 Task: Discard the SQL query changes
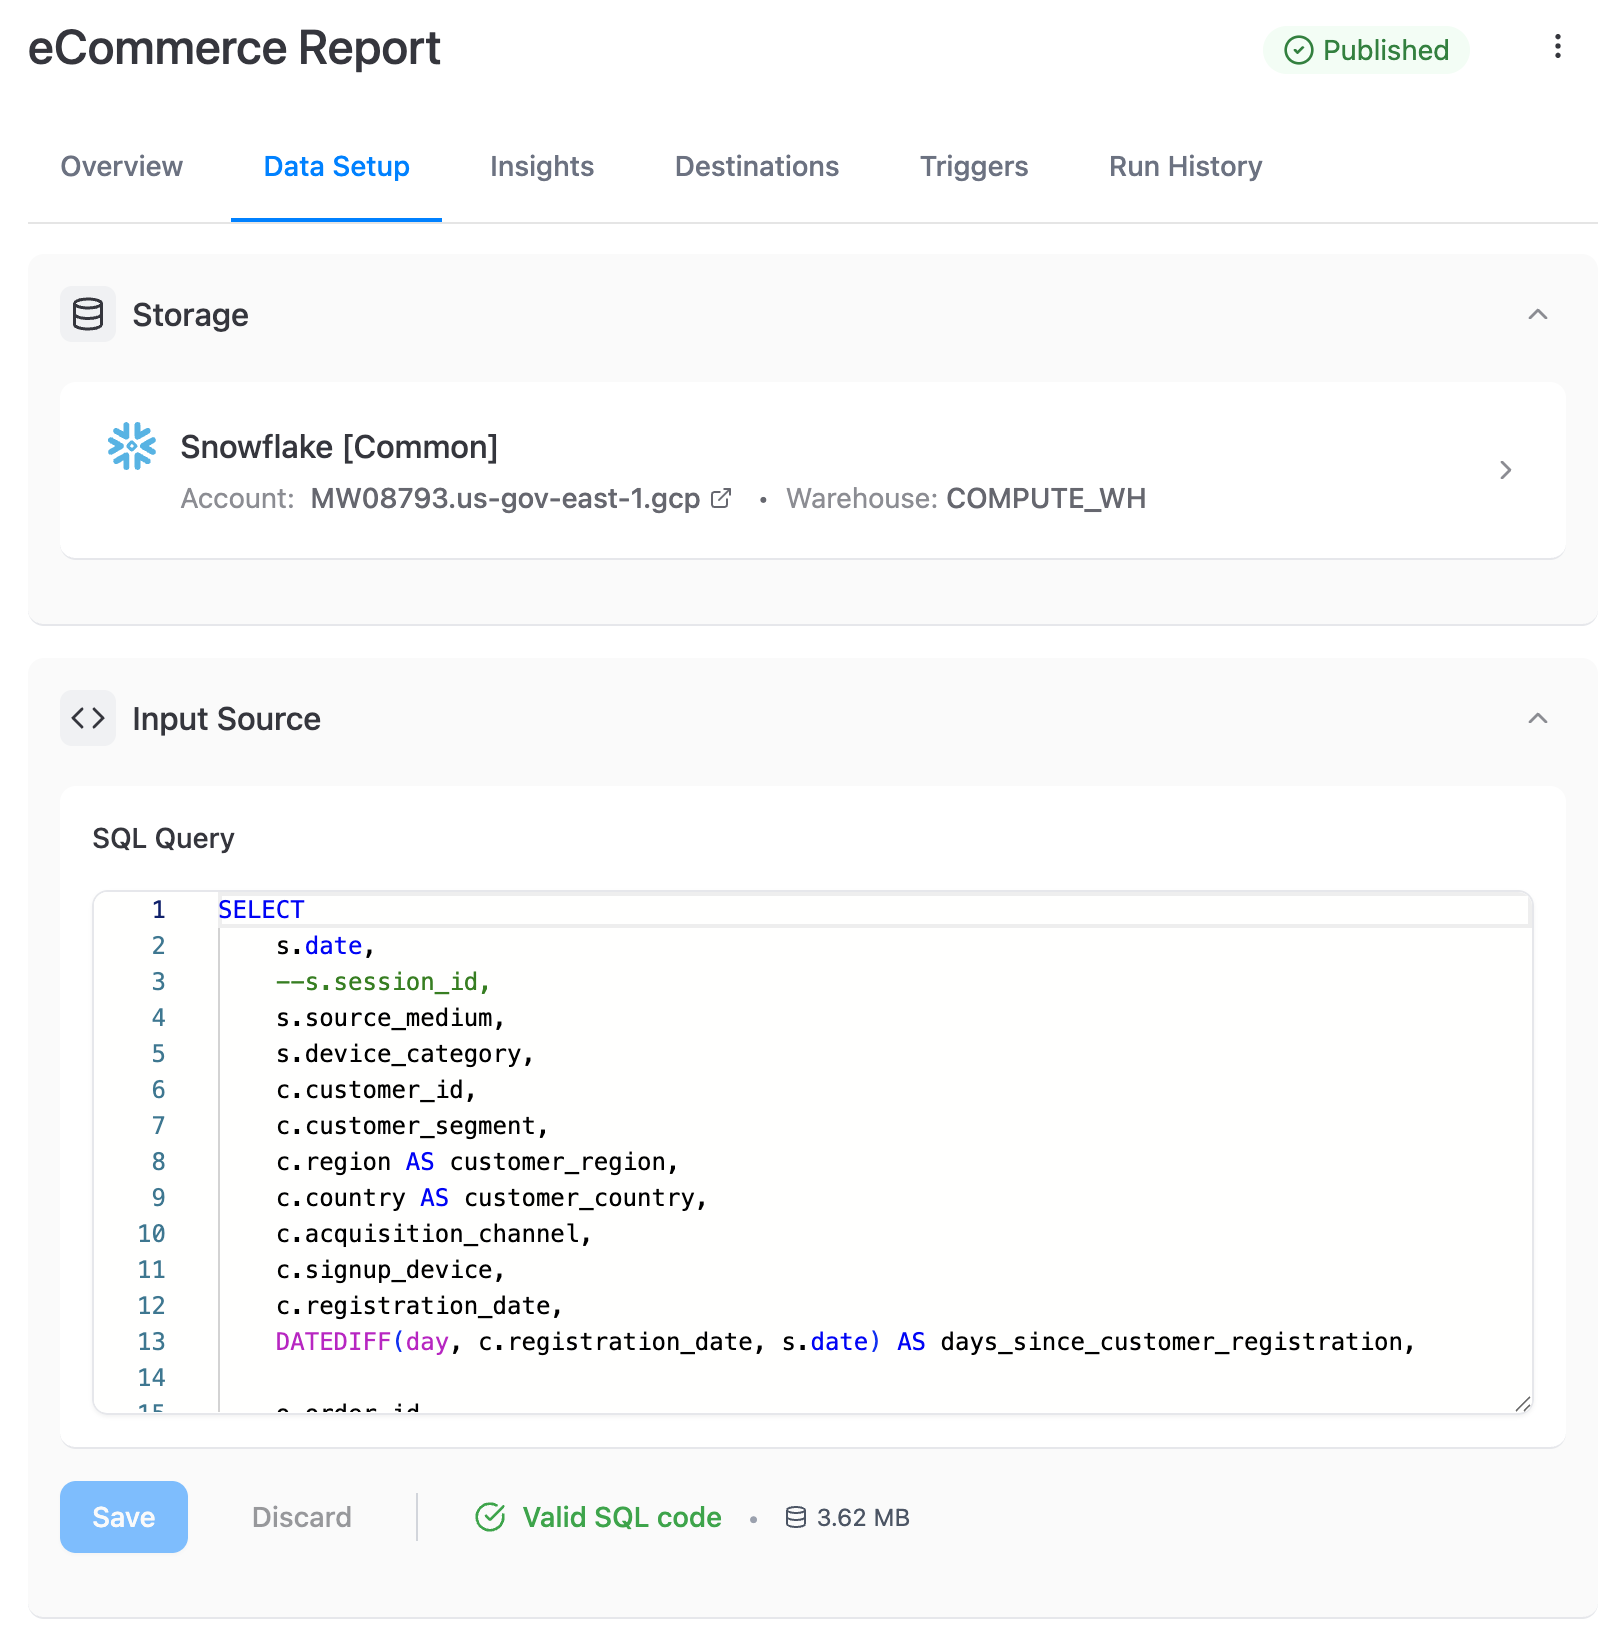coord(302,1517)
